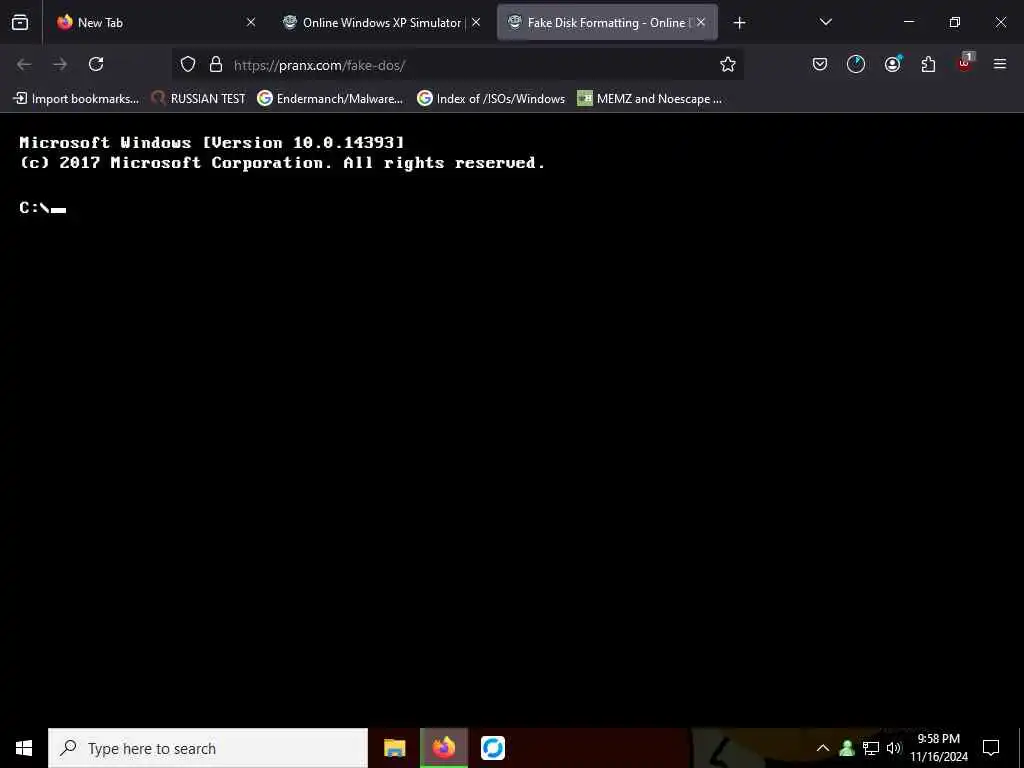
Task: Open Index of /ISOs/Windows bookmark
Action: tap(491, 99)
